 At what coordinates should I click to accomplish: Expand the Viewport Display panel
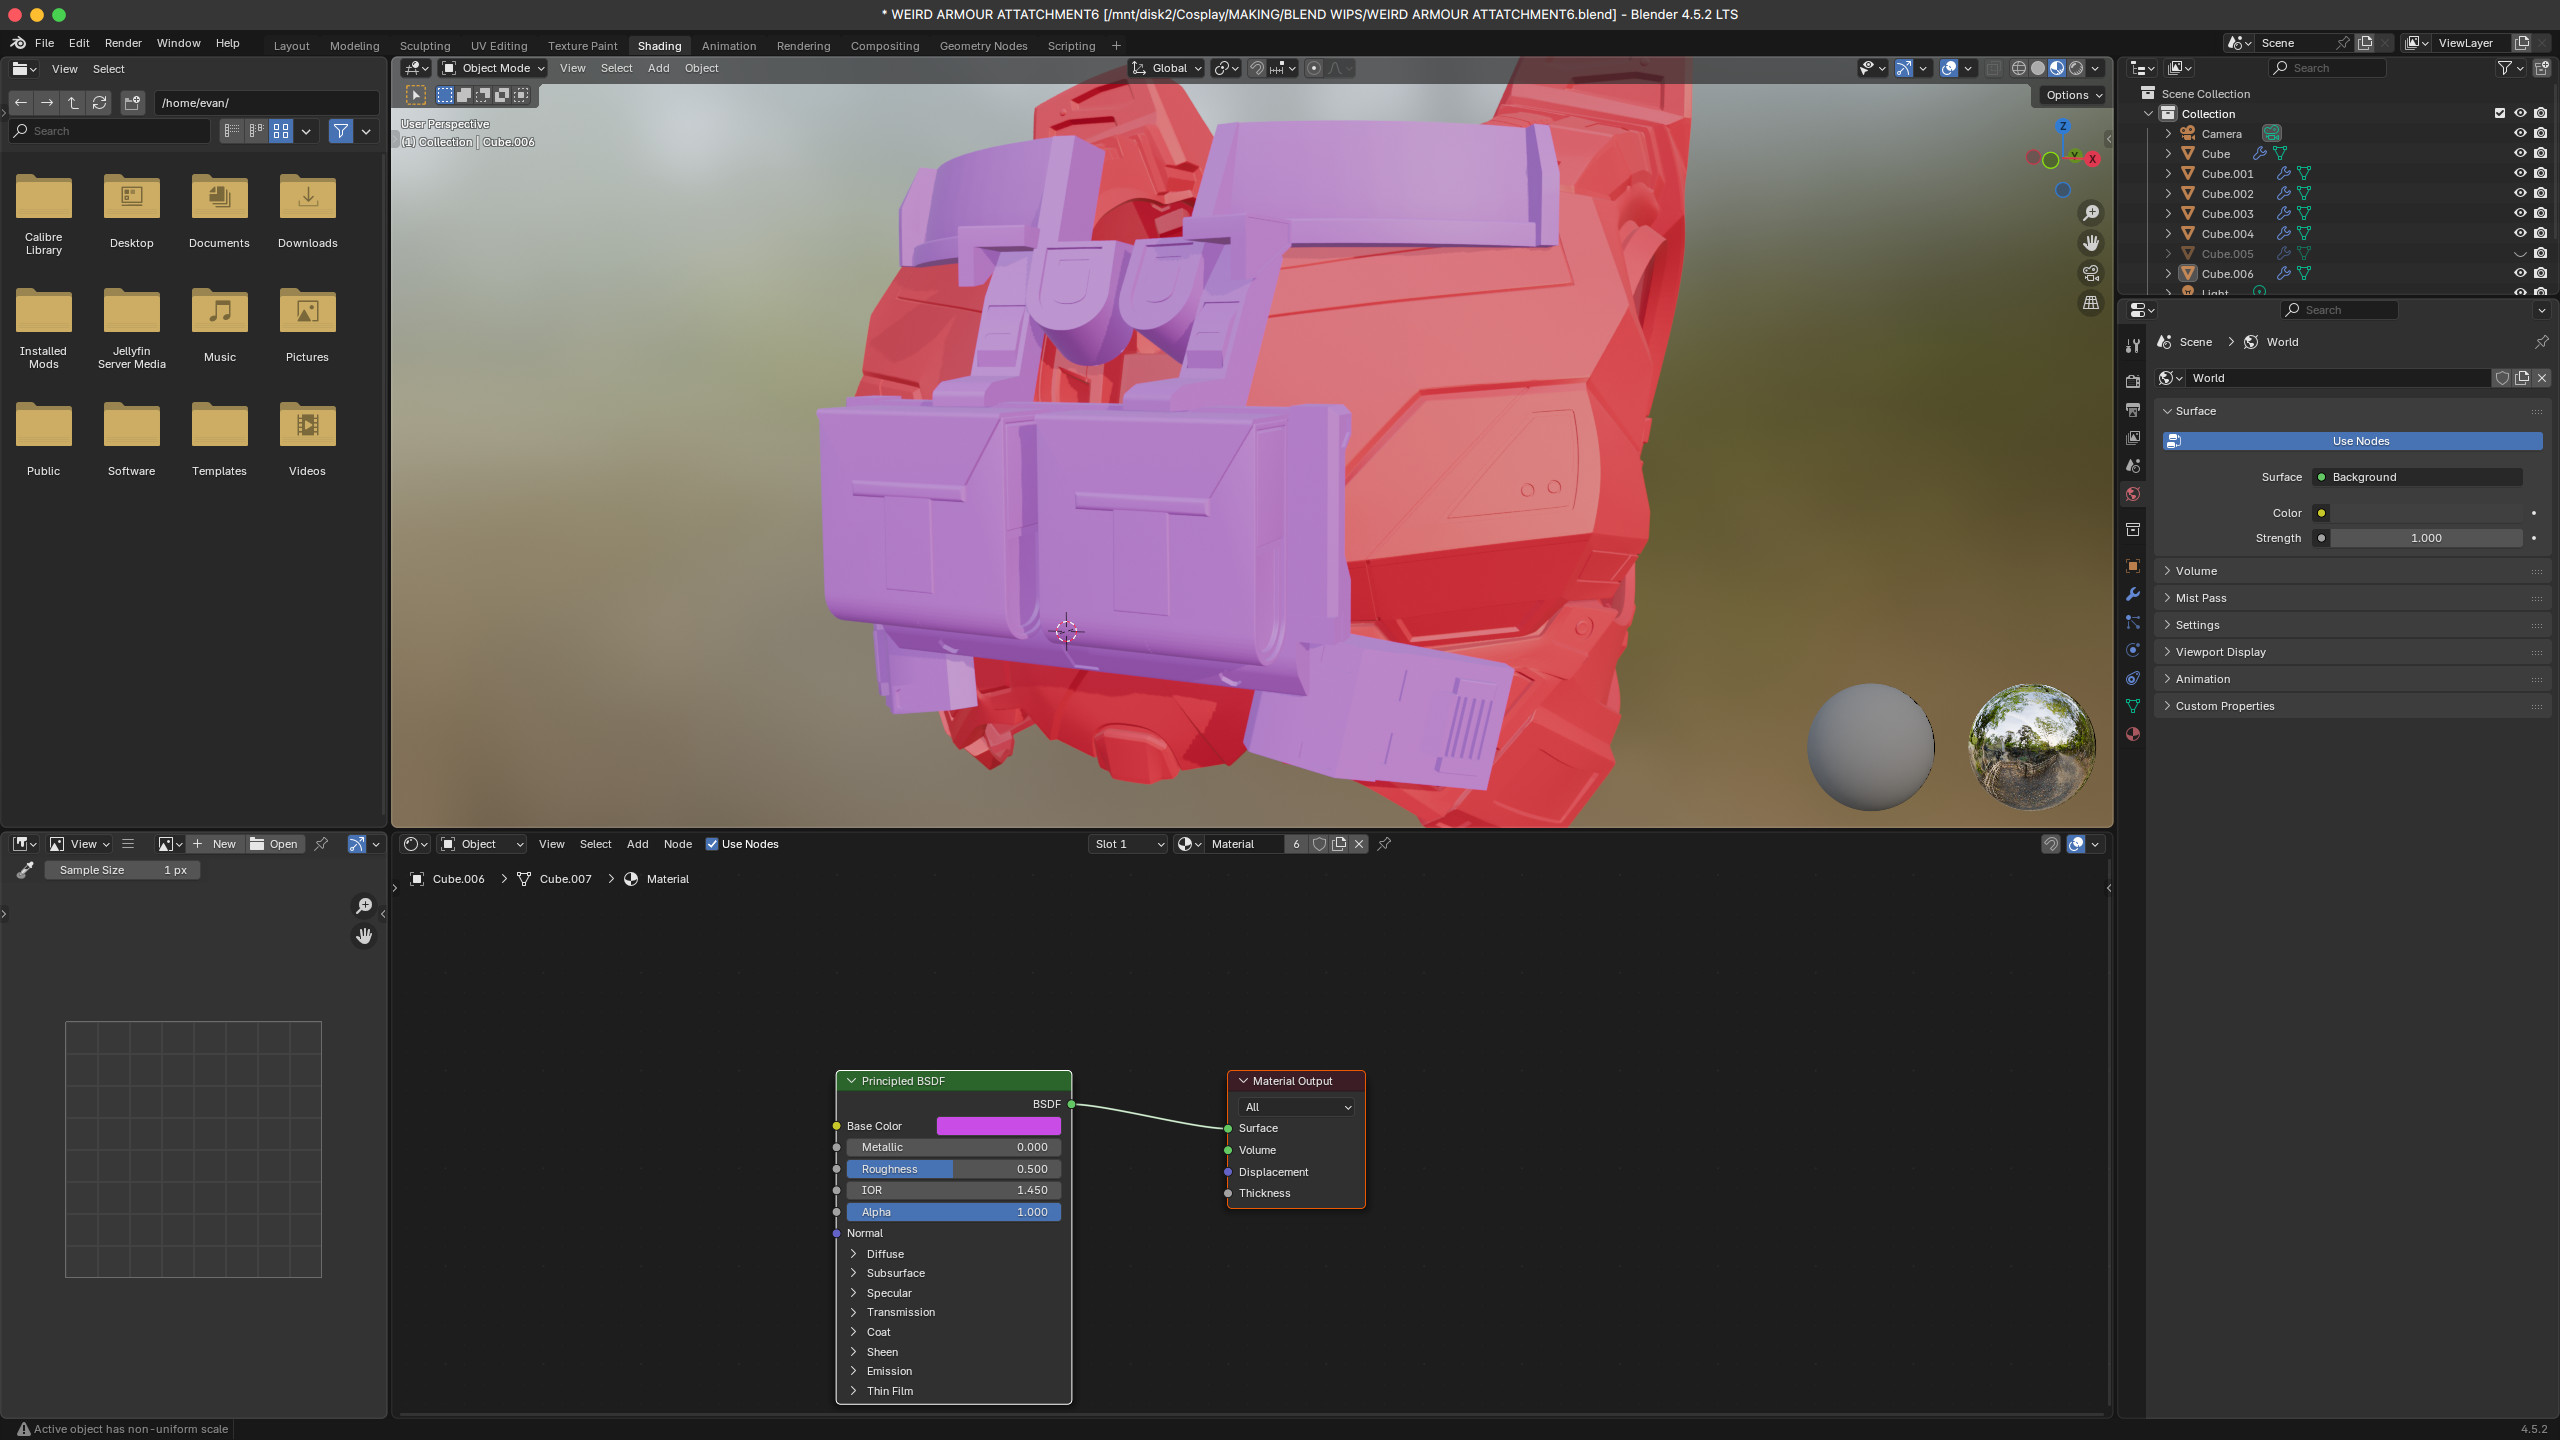point(2220,652)
